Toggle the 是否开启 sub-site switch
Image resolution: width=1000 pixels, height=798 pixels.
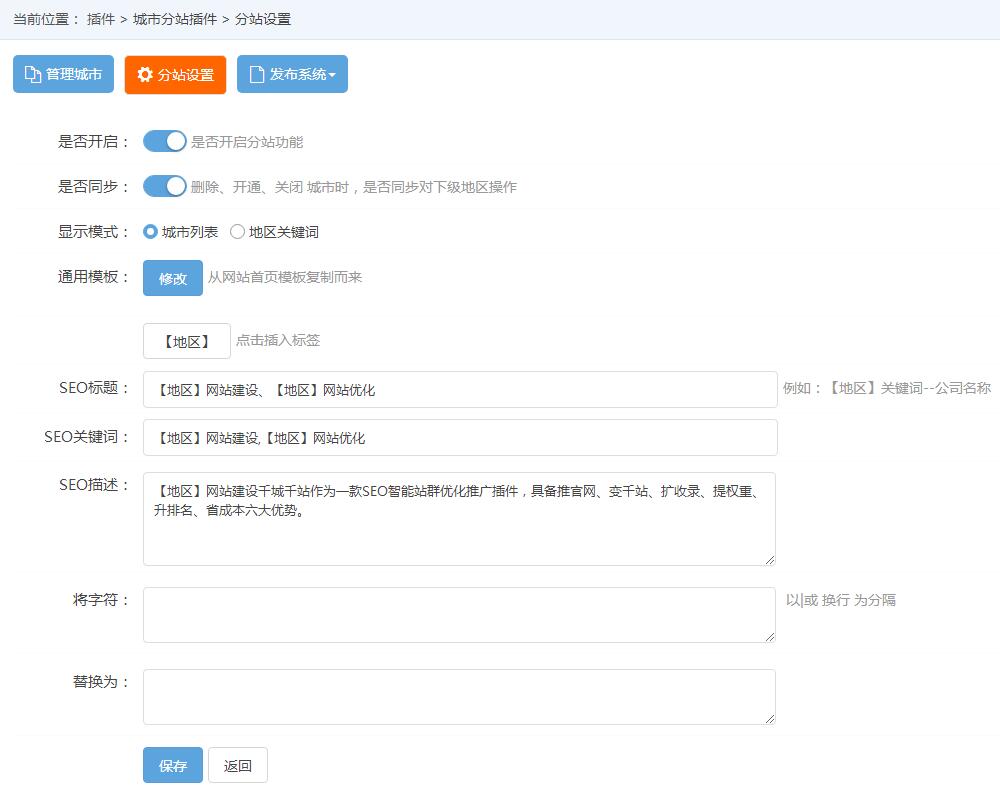(165, 142)
